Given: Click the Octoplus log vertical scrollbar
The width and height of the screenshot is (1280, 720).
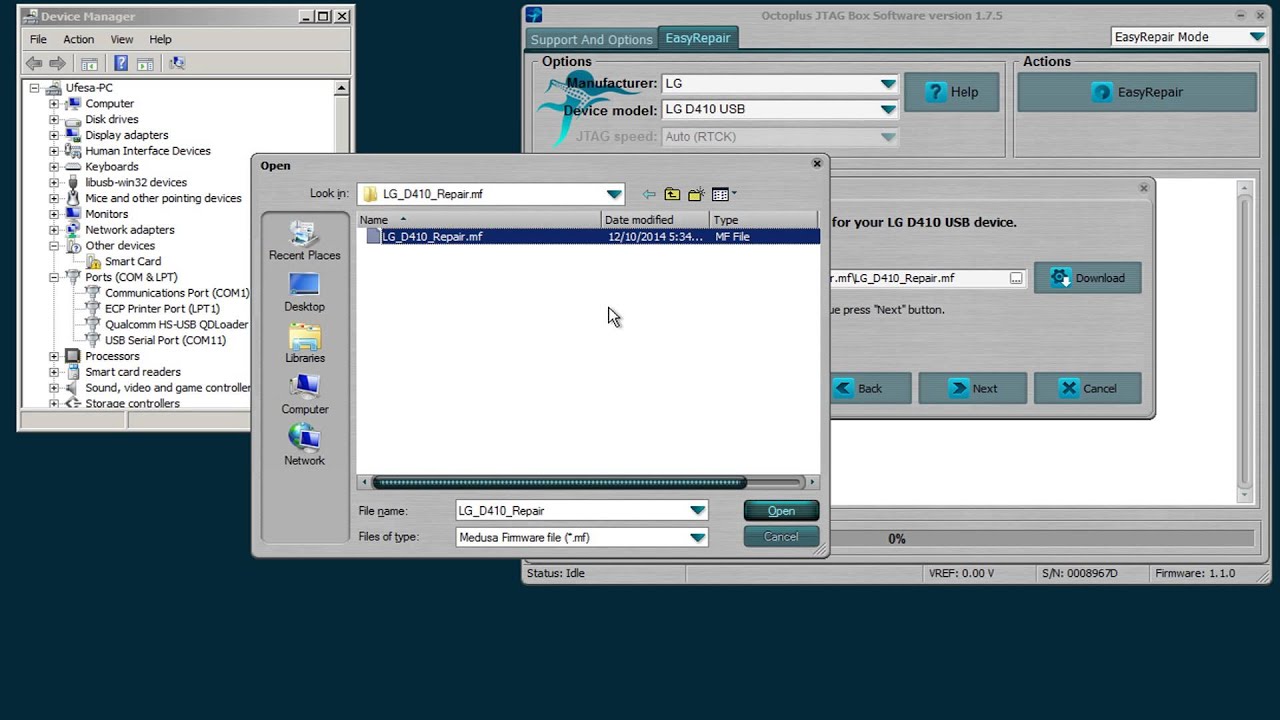Looking at the screenshot, I should point(1245,341).
